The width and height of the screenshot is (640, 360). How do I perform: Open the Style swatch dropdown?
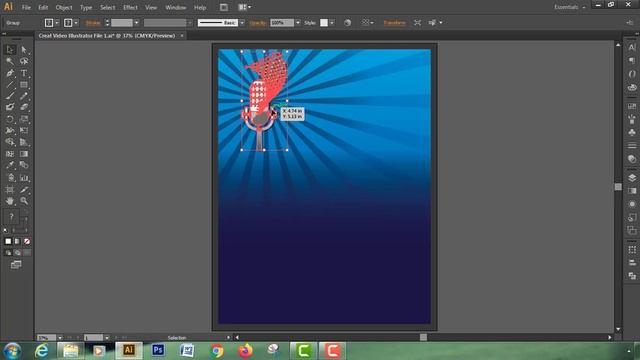332,23
